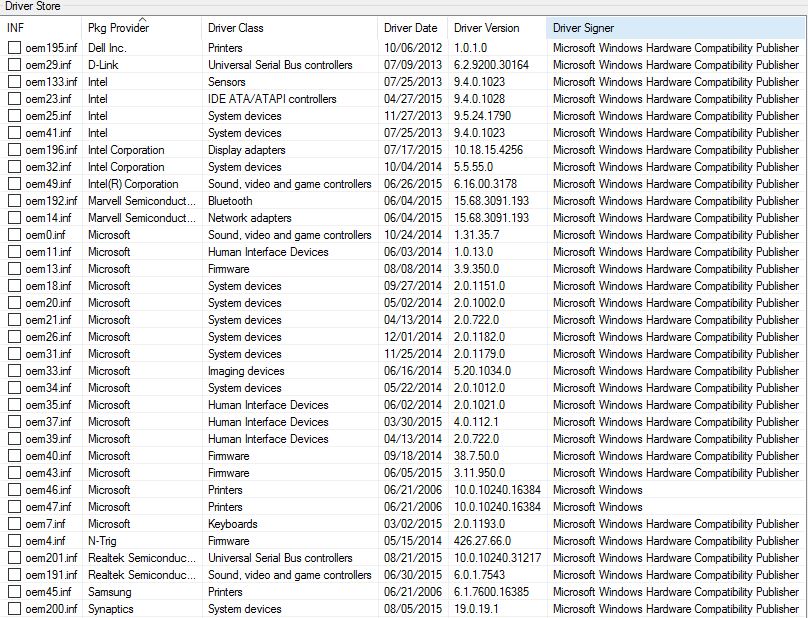Mark the oem192.inf checkbox
The width and height of the screenshot is (808, 618).
(14, 201)
